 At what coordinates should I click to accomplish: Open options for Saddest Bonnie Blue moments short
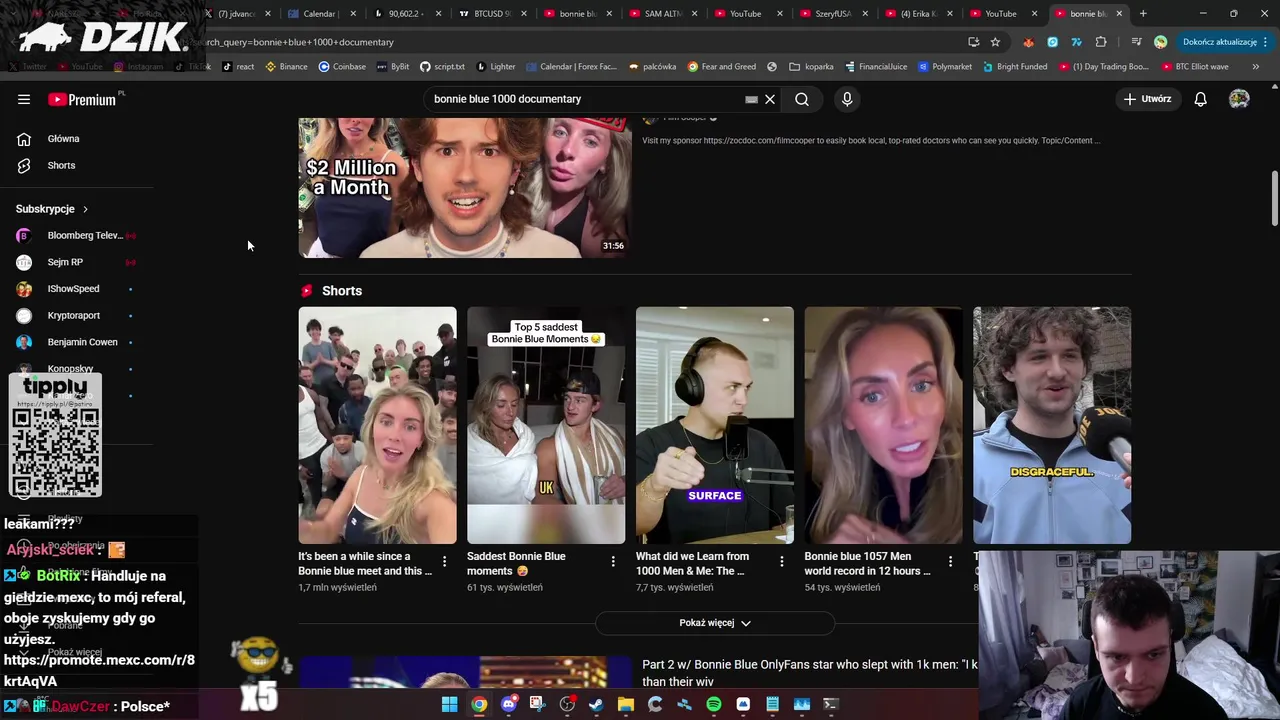coord(613,562)
